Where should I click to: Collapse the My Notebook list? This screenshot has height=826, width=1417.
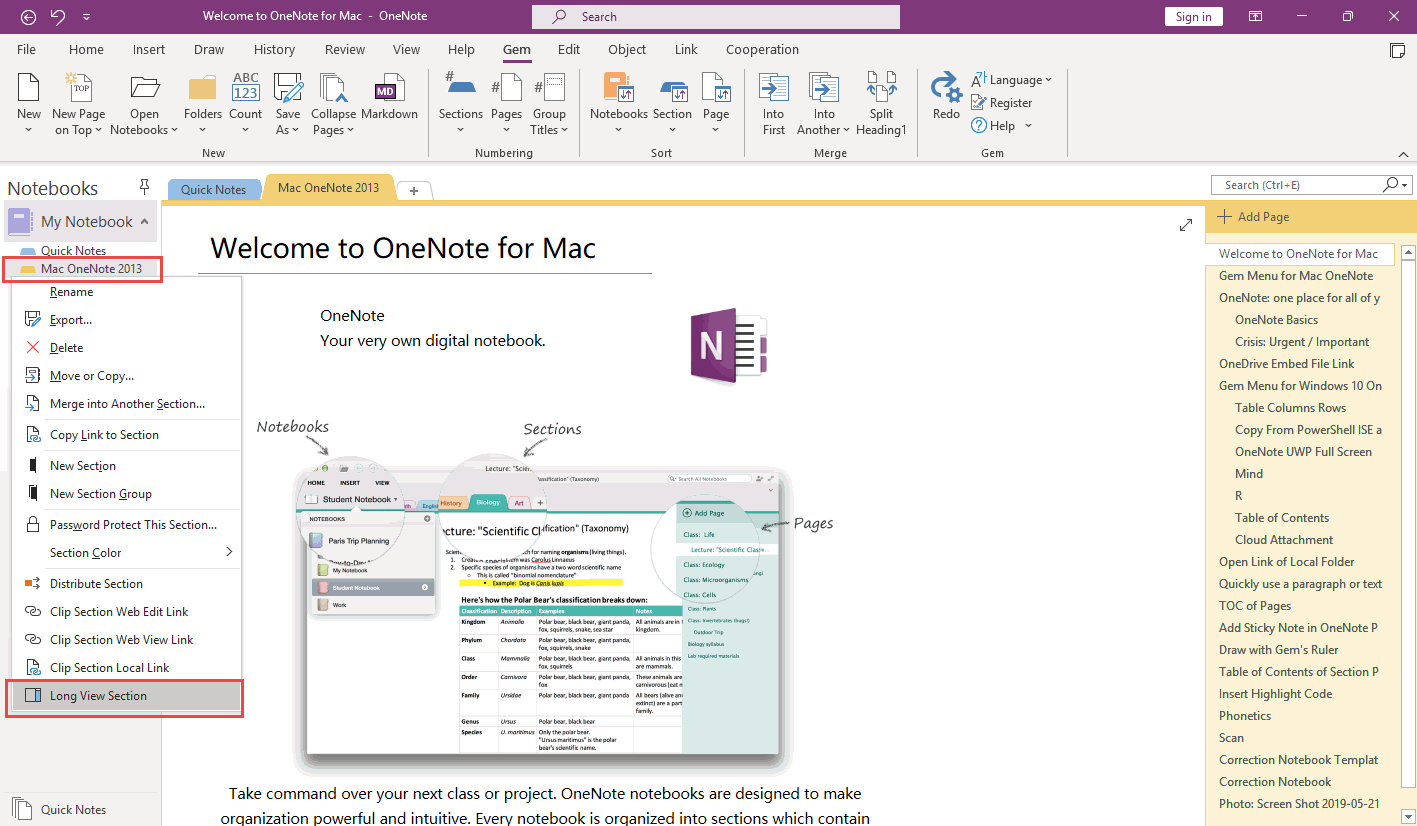[145, 222]
